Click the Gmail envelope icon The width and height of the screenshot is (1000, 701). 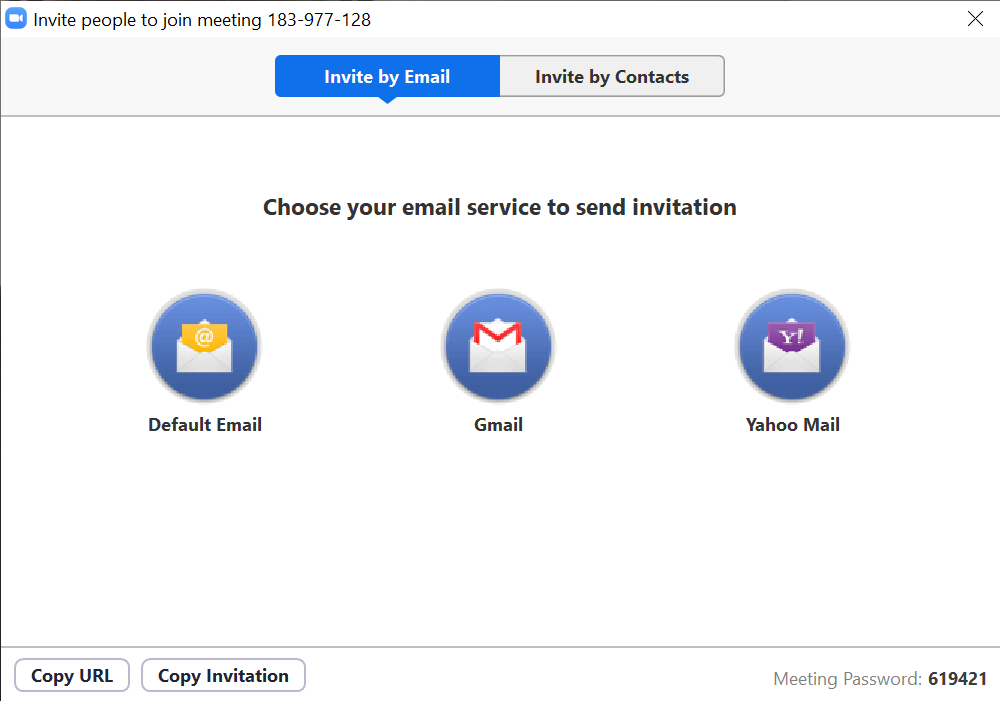(498, 347)
